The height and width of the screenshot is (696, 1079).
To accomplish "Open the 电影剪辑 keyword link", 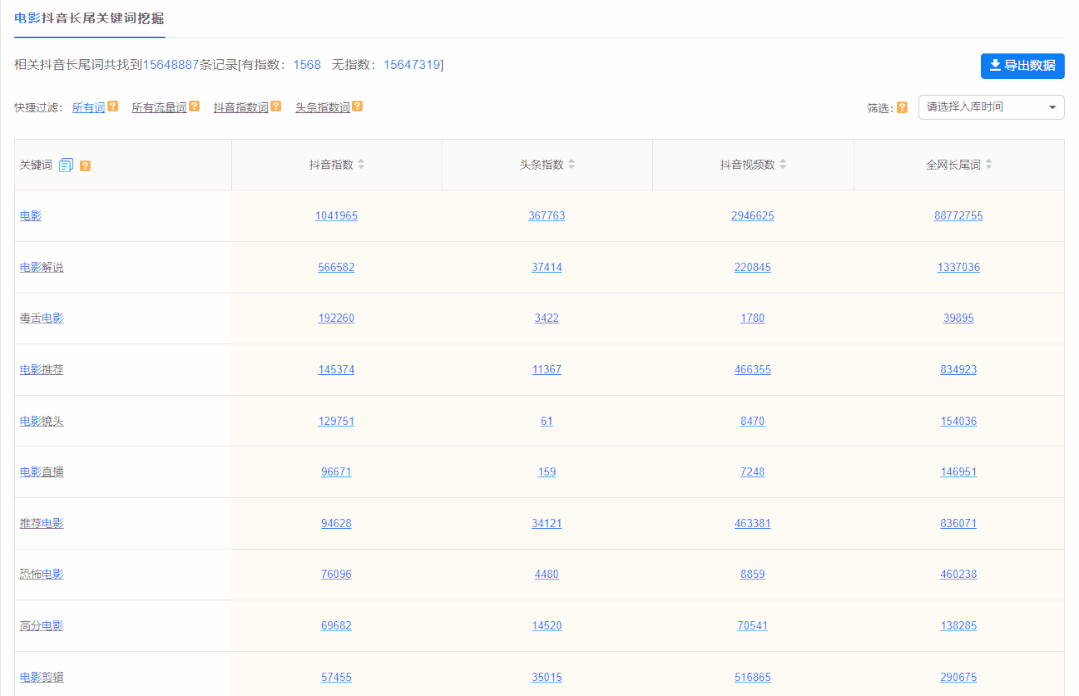I will pos(41,677).
